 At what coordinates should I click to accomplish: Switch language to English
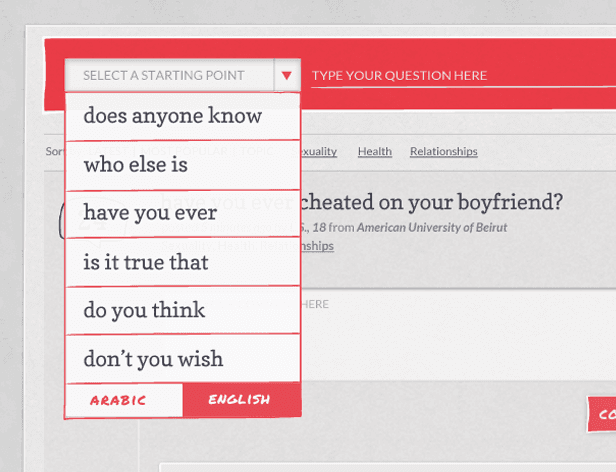(x=242, y=400)
